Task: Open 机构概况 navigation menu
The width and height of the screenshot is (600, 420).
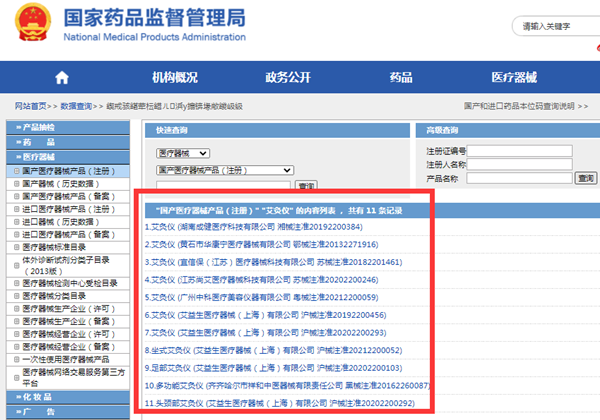Action: tap(175, 77)
